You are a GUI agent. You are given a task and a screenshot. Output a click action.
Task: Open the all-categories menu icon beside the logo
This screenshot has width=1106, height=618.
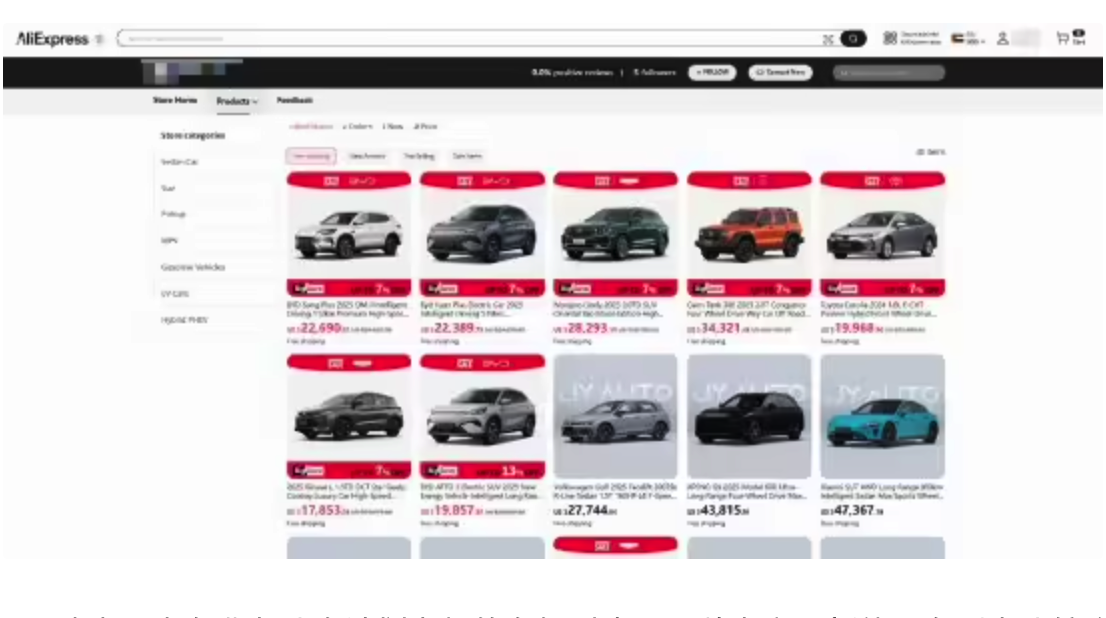[99, 40]
